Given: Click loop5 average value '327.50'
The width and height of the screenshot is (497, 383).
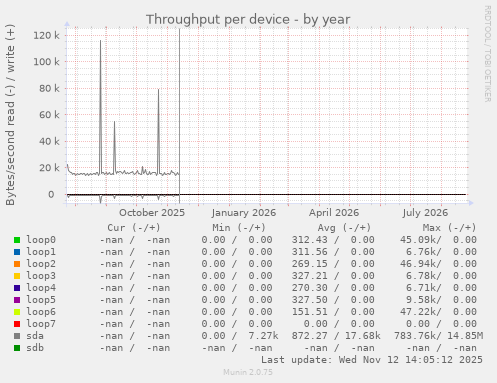Looking at the screenshot, I should [x=310, y=300].
